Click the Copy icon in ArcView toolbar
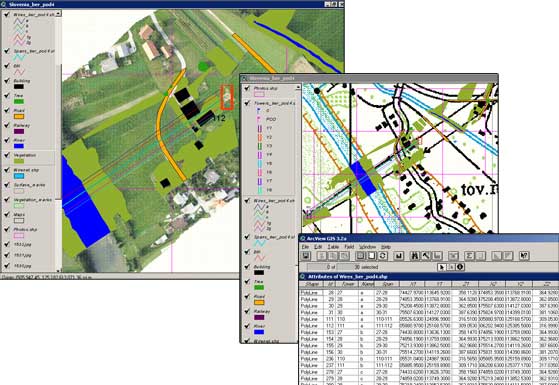 (333, 256)
